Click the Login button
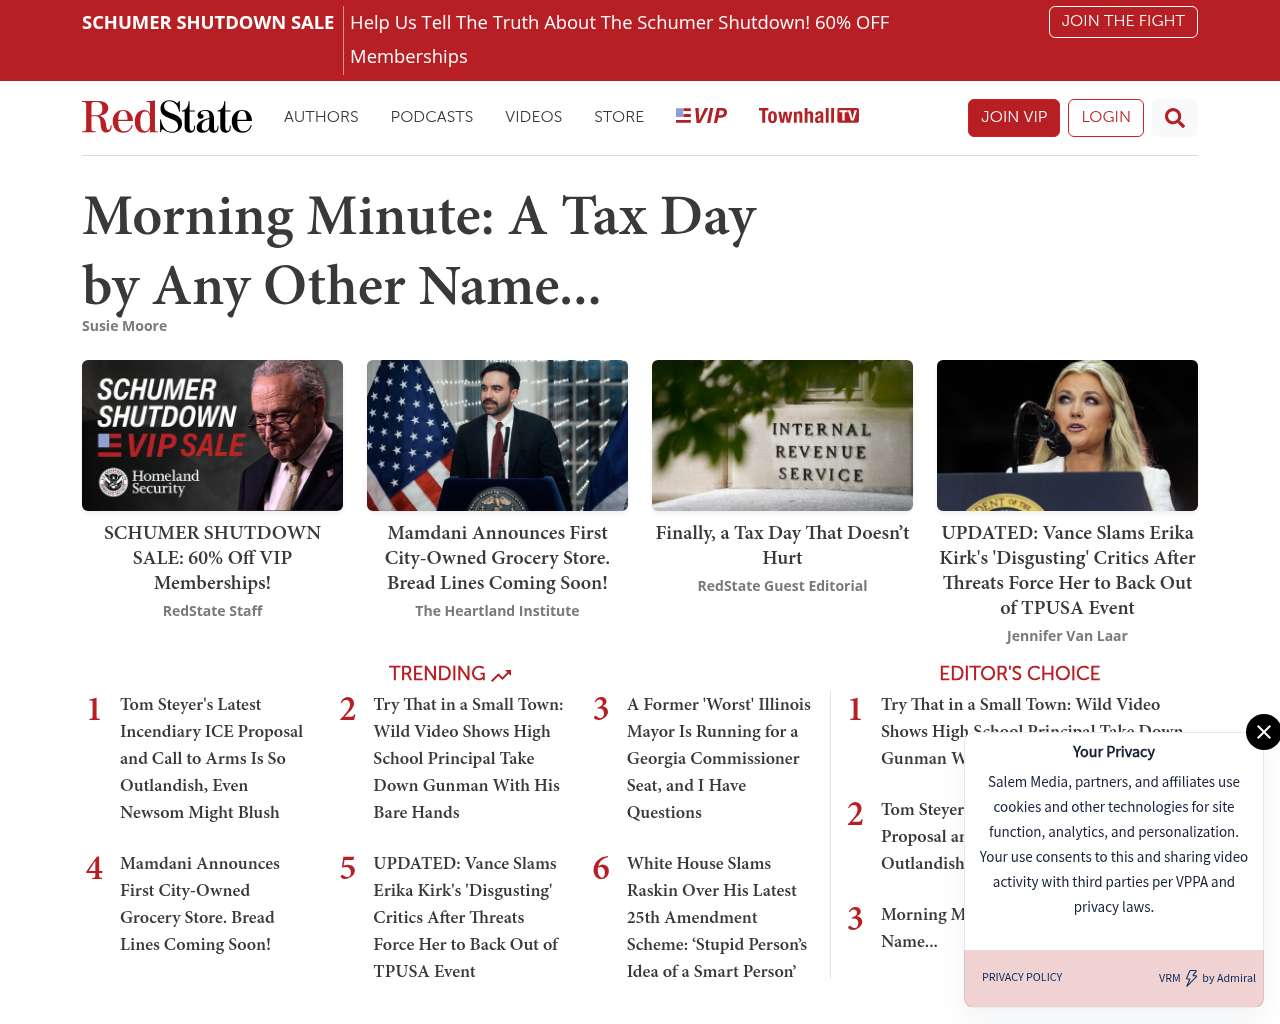 [x=1105, y=117]
